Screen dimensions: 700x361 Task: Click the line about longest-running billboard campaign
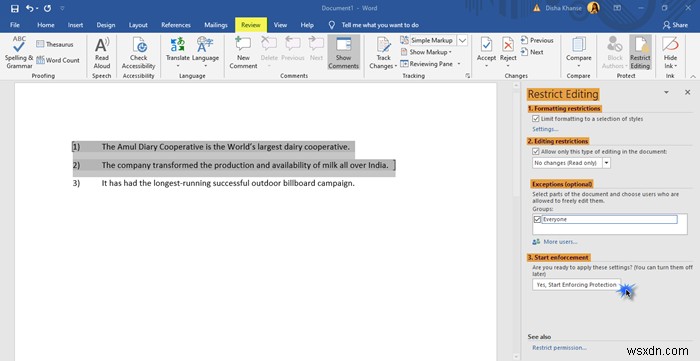pos(228,183)
